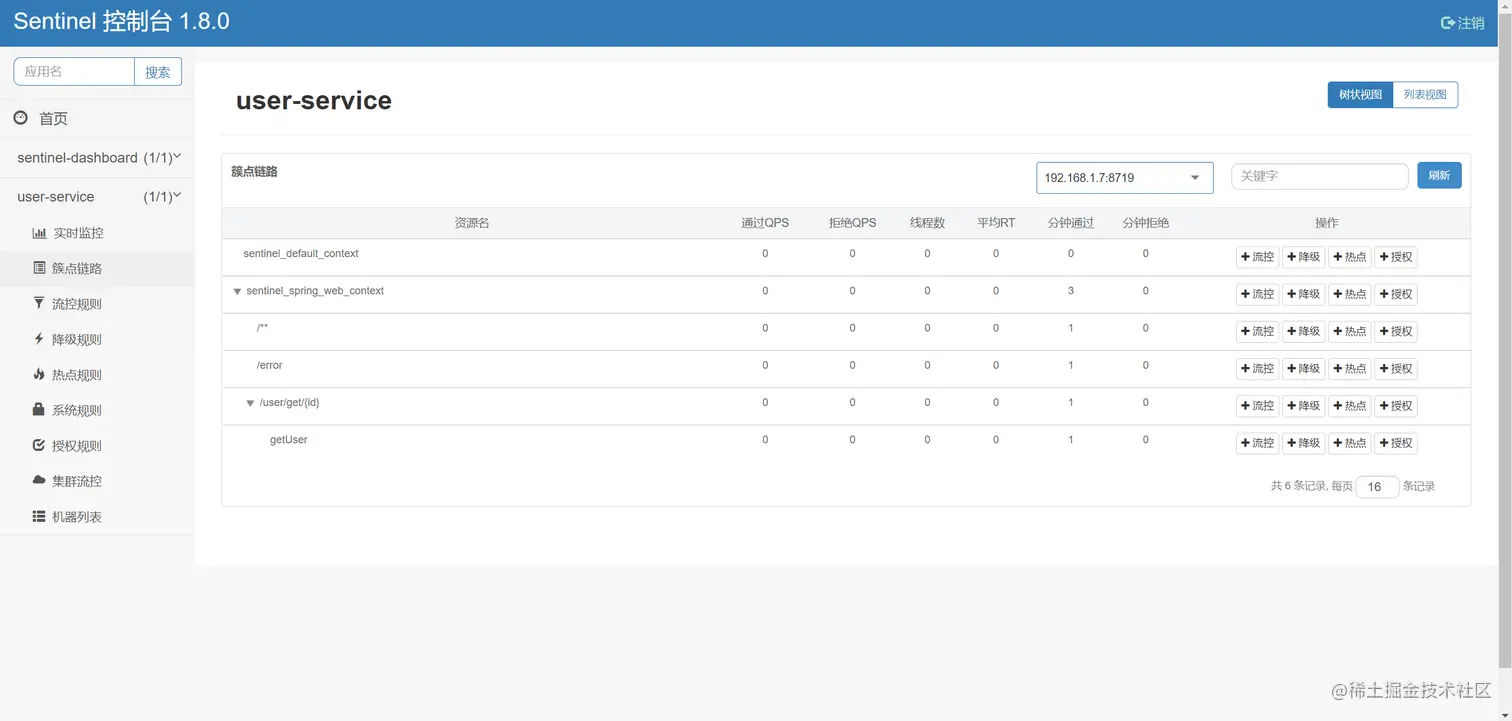Add 流控 rule for /** resource
This screenshot has height=721, width=1512.
(x=1258, y=332)
